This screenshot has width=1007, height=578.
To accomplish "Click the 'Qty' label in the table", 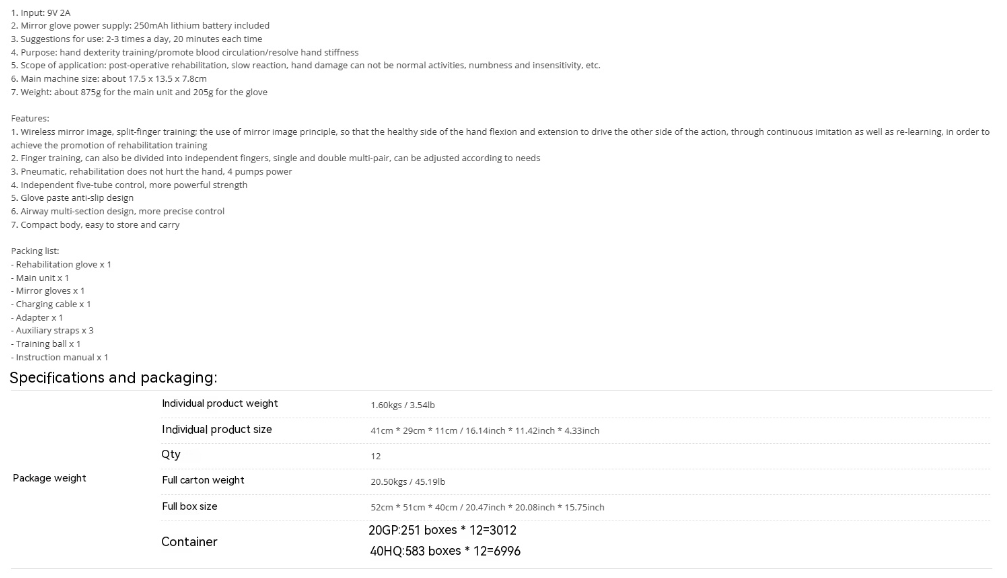I will (x=171, y=455).
